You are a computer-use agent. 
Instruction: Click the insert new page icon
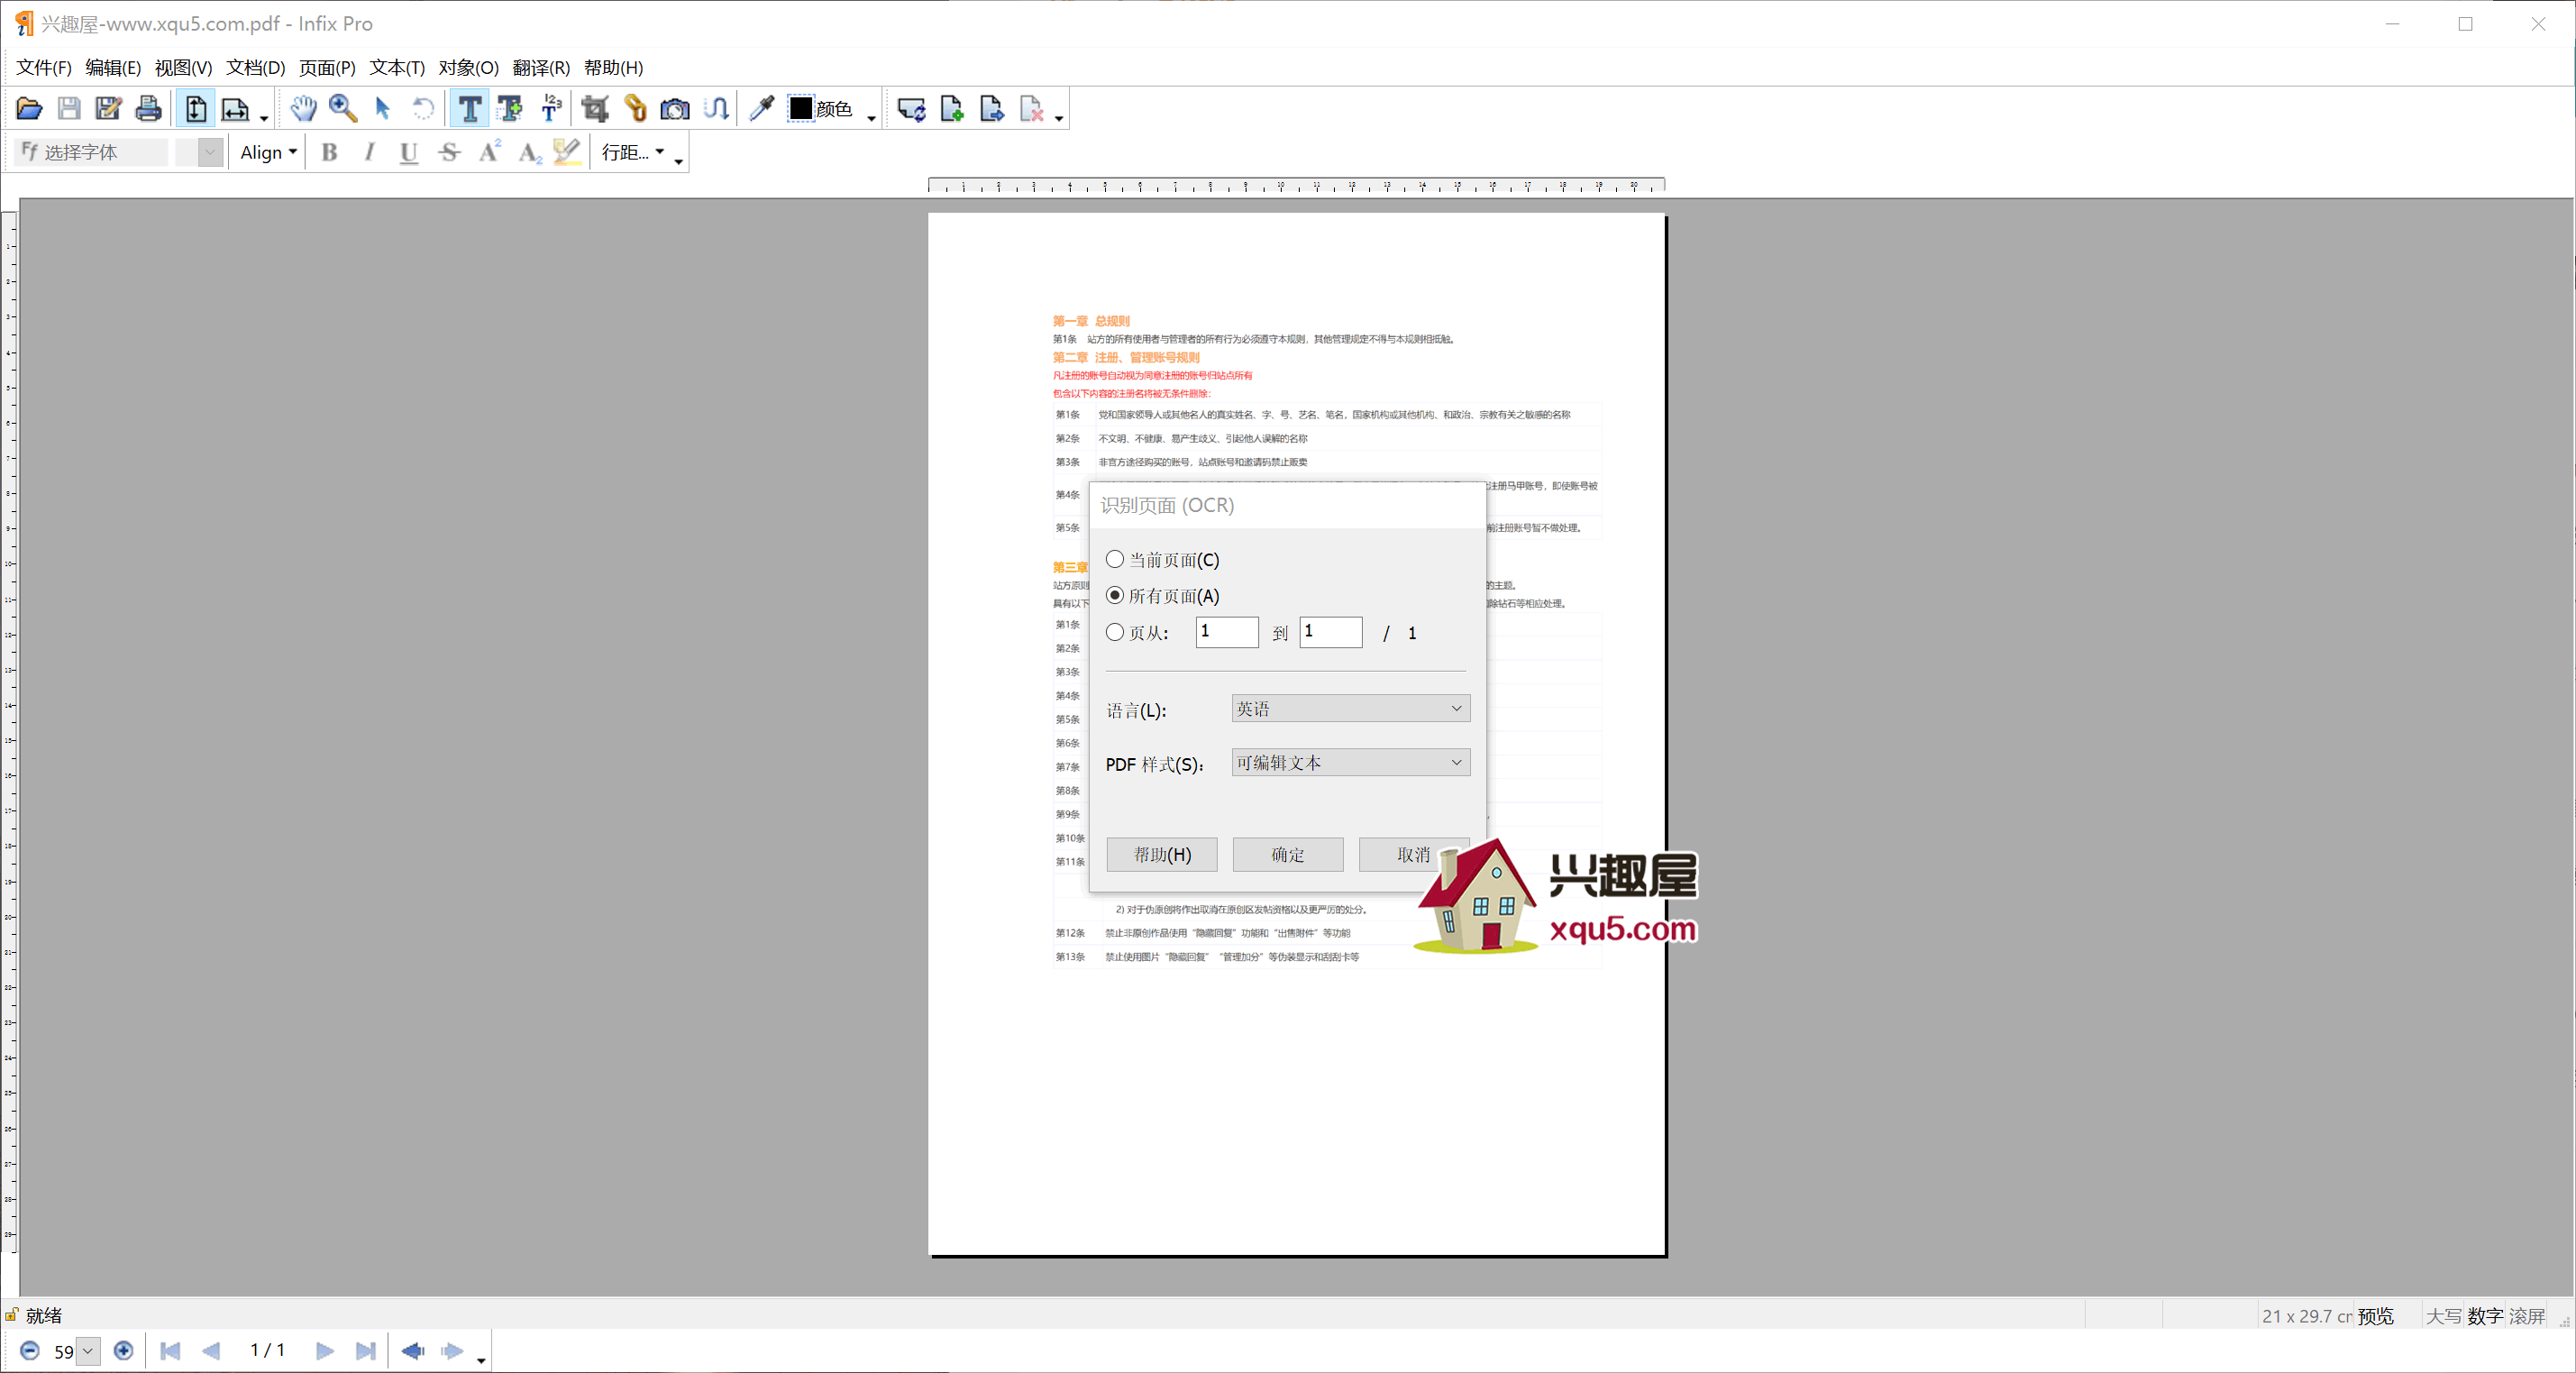pos(951,109)
